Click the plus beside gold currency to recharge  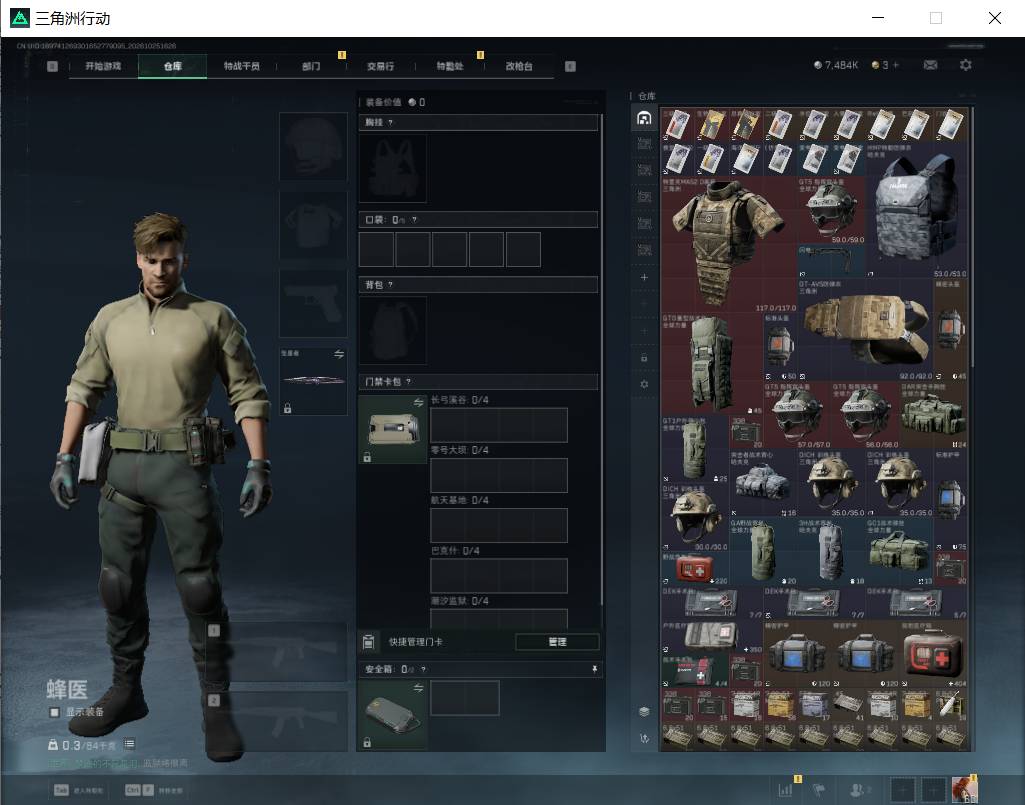896,65
